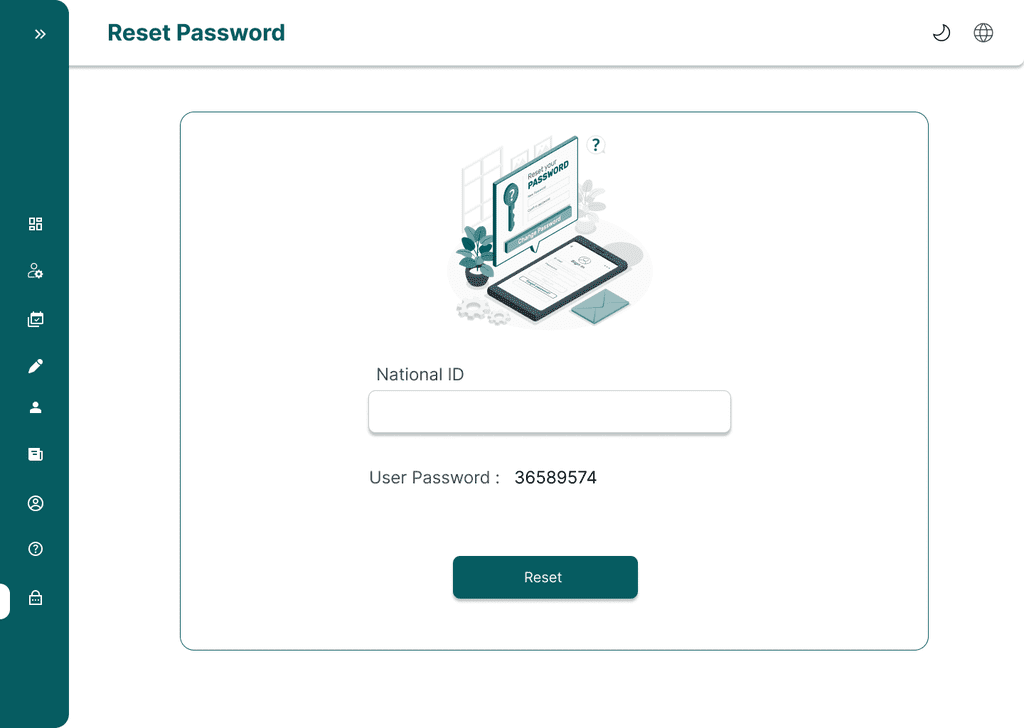
Task: Open the newspaper icon in sidebar
Action: pos(36,454)
